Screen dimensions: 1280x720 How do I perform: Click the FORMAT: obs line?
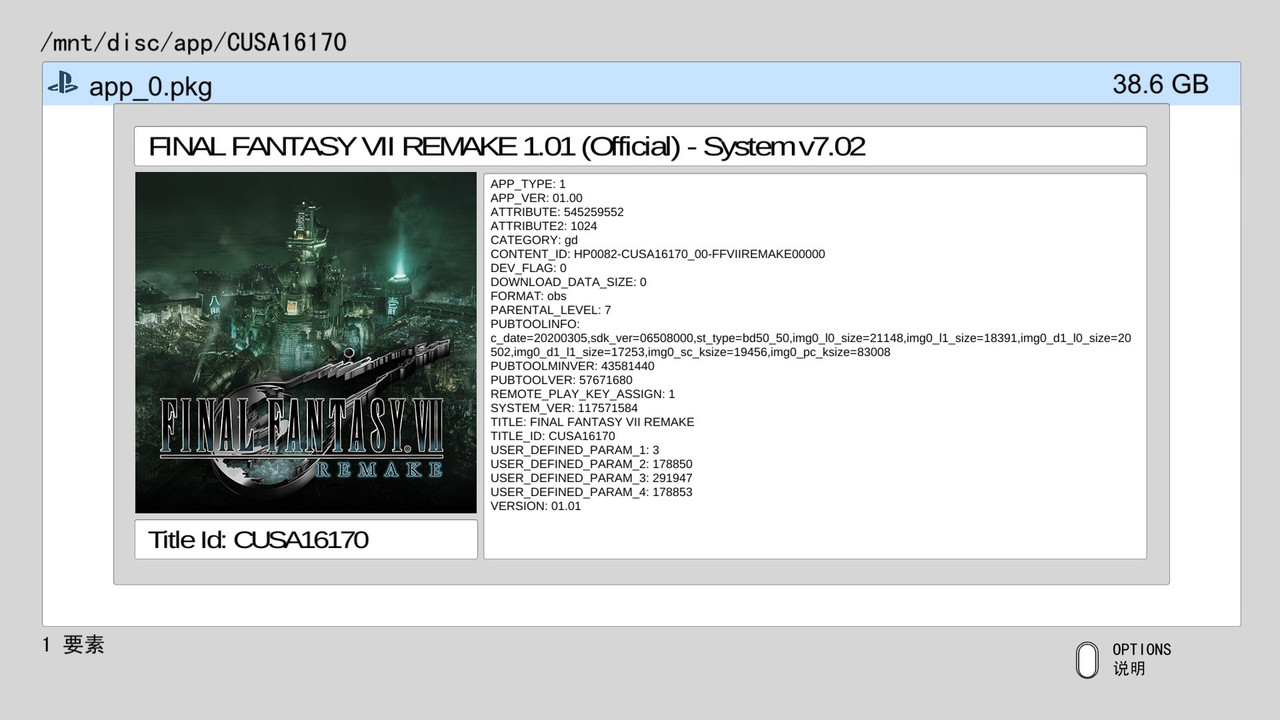coord(528,296)
